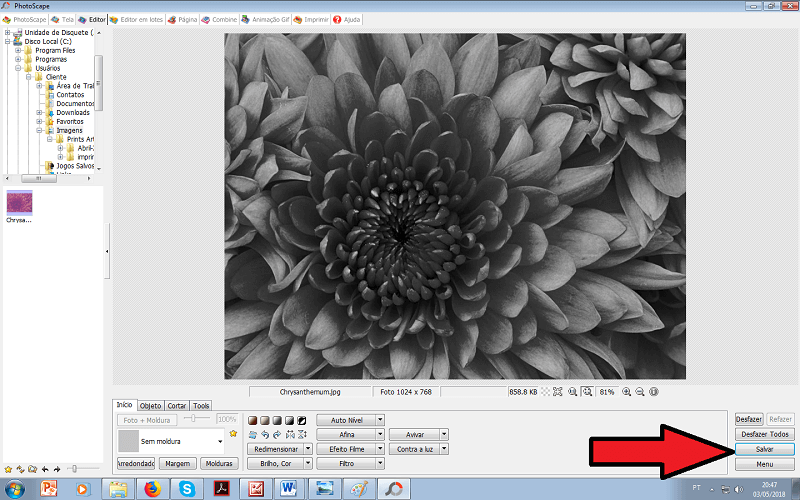Click the zoom out magnifier icon
800x500 pixels.
click(x=639, y=392)
